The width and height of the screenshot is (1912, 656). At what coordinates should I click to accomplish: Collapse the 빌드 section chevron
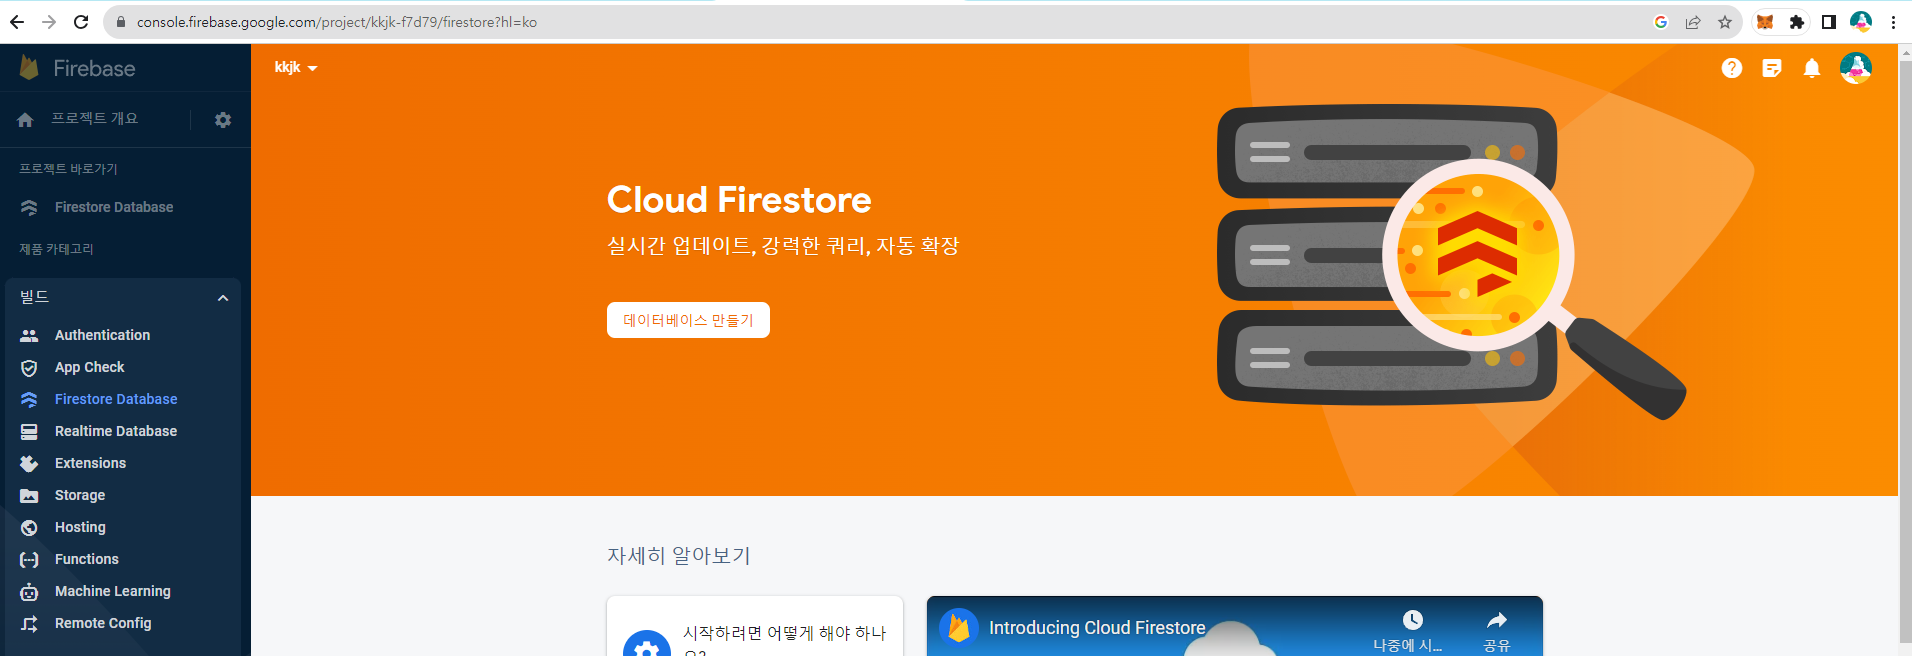pos(223,298)
